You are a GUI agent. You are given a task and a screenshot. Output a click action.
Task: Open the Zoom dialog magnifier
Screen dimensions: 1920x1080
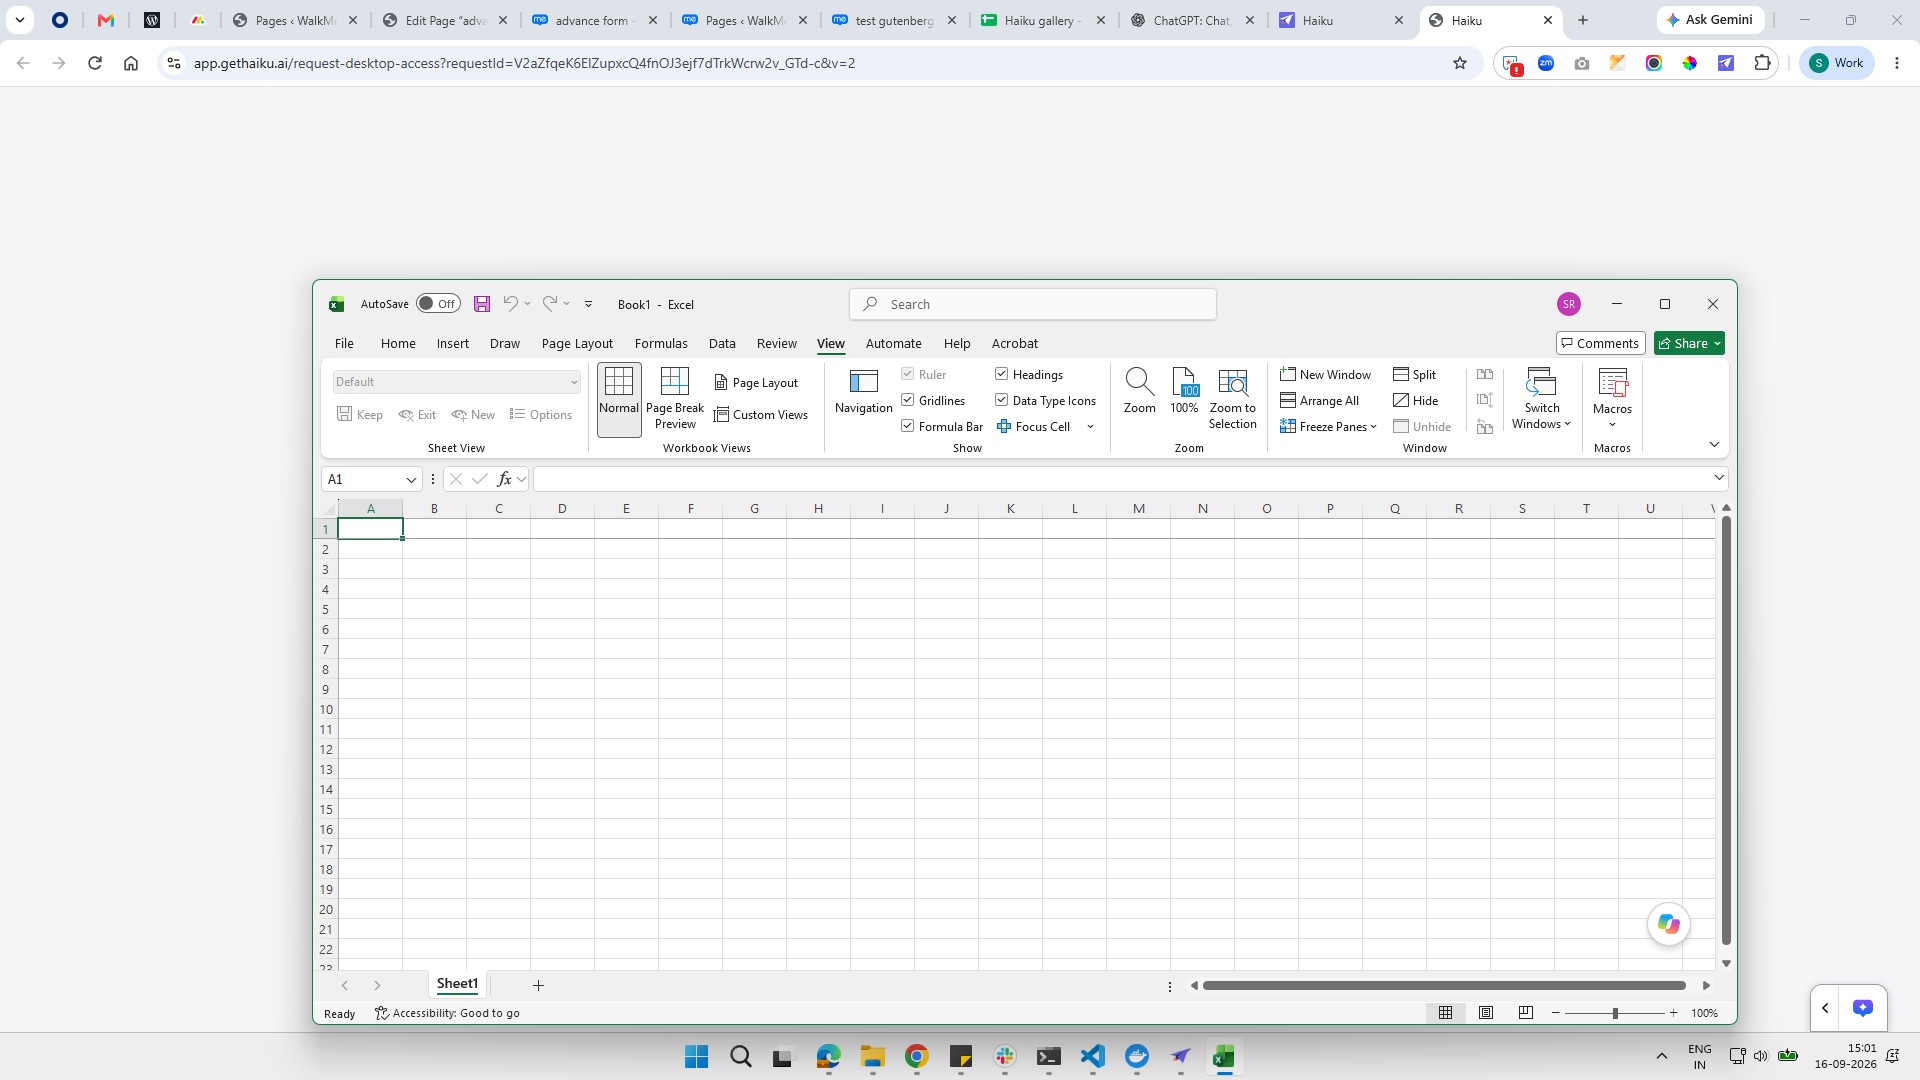(1139, 391)
